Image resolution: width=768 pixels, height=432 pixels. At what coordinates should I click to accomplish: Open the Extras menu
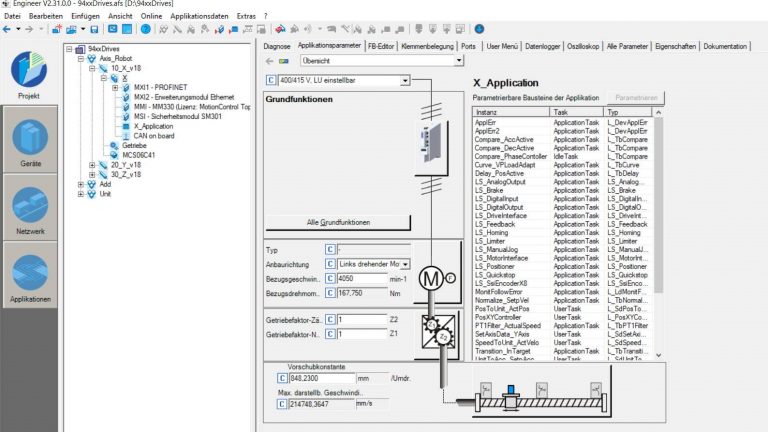coord(246,16)
